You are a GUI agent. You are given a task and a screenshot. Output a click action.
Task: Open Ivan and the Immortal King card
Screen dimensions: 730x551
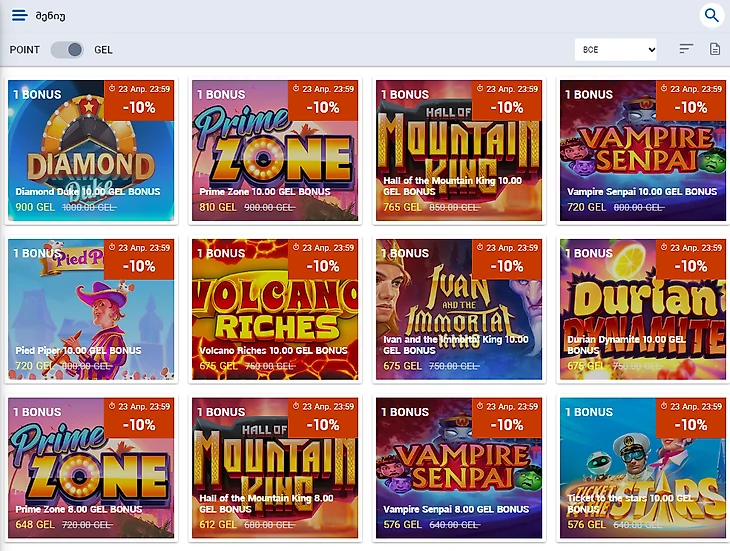[x=459, y=309]
